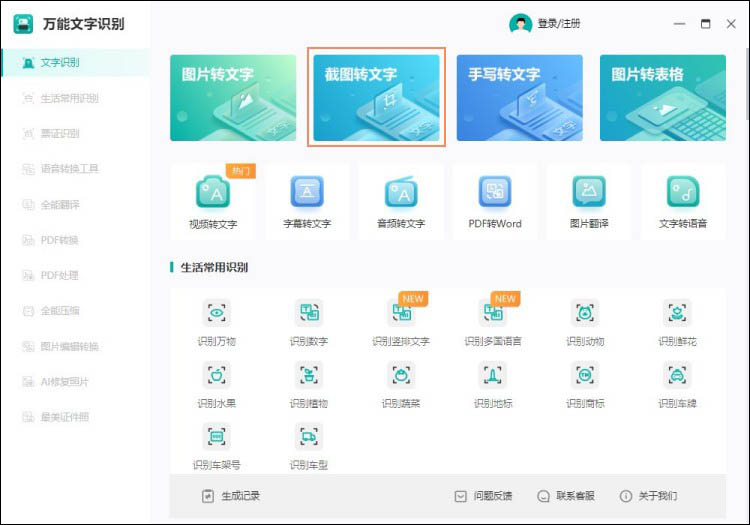Image resolution: width=750 pixels, height=525 pixels.
Task: Launch PDF转Word tool icon
Action: tap(495, 192)
